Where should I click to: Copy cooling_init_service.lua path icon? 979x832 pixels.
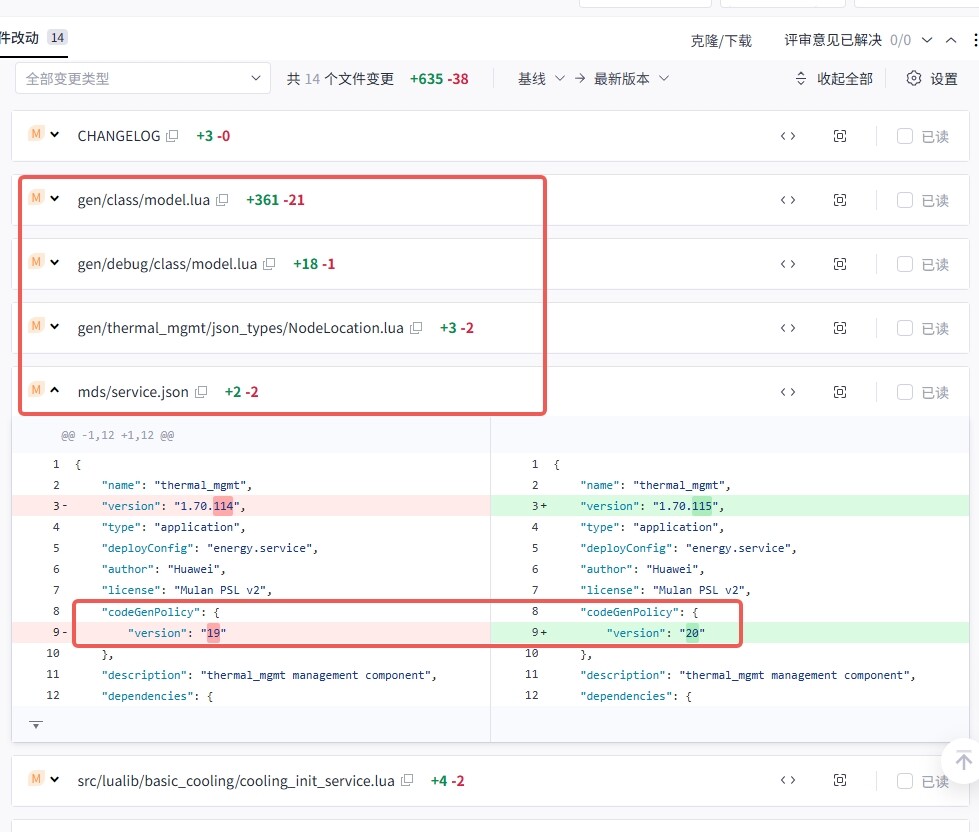[407, 780]
